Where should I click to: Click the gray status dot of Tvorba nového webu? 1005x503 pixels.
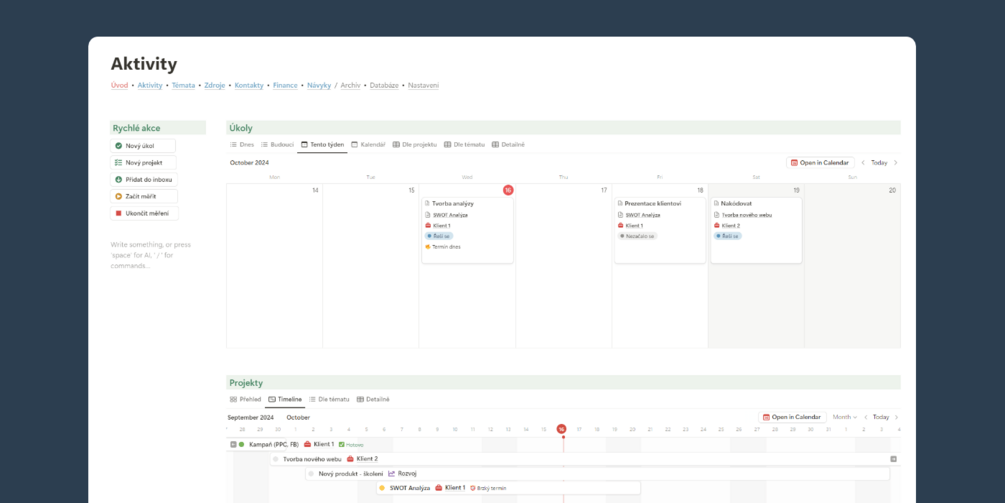(x=276, y=459)
